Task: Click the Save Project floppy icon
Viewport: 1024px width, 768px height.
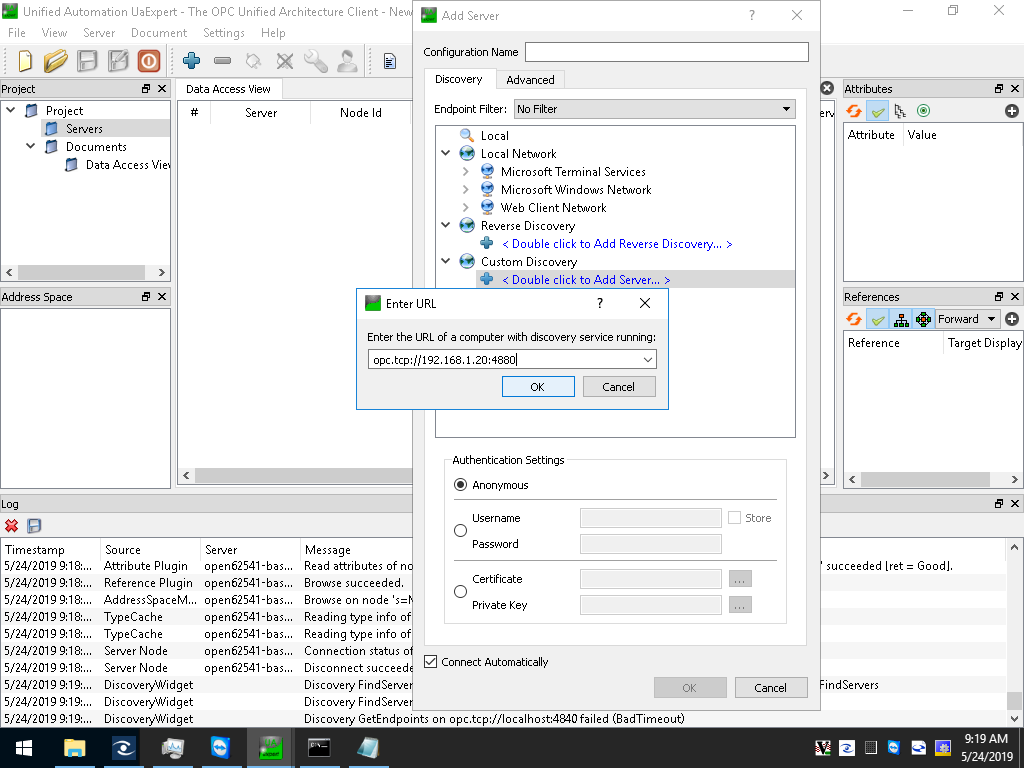Action: (x=87, y=61)
